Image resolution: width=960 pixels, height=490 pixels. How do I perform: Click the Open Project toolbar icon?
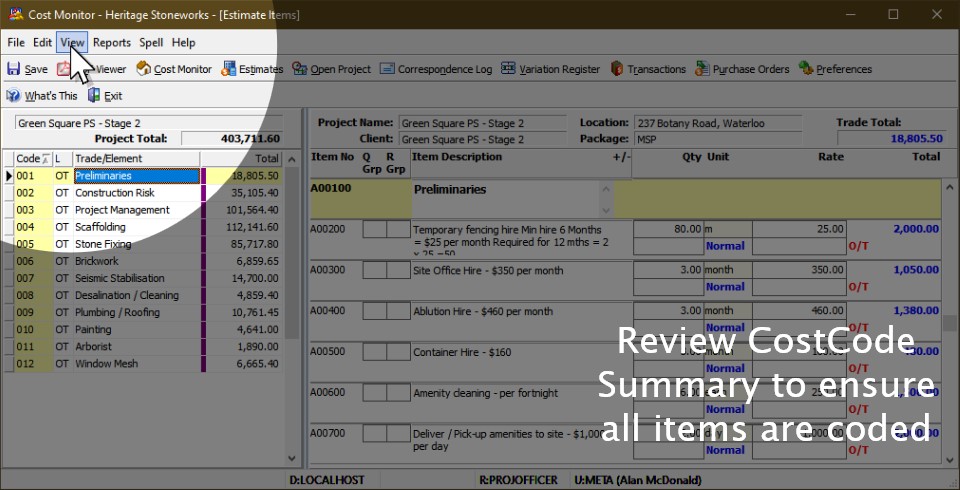(x=299, y=69)
